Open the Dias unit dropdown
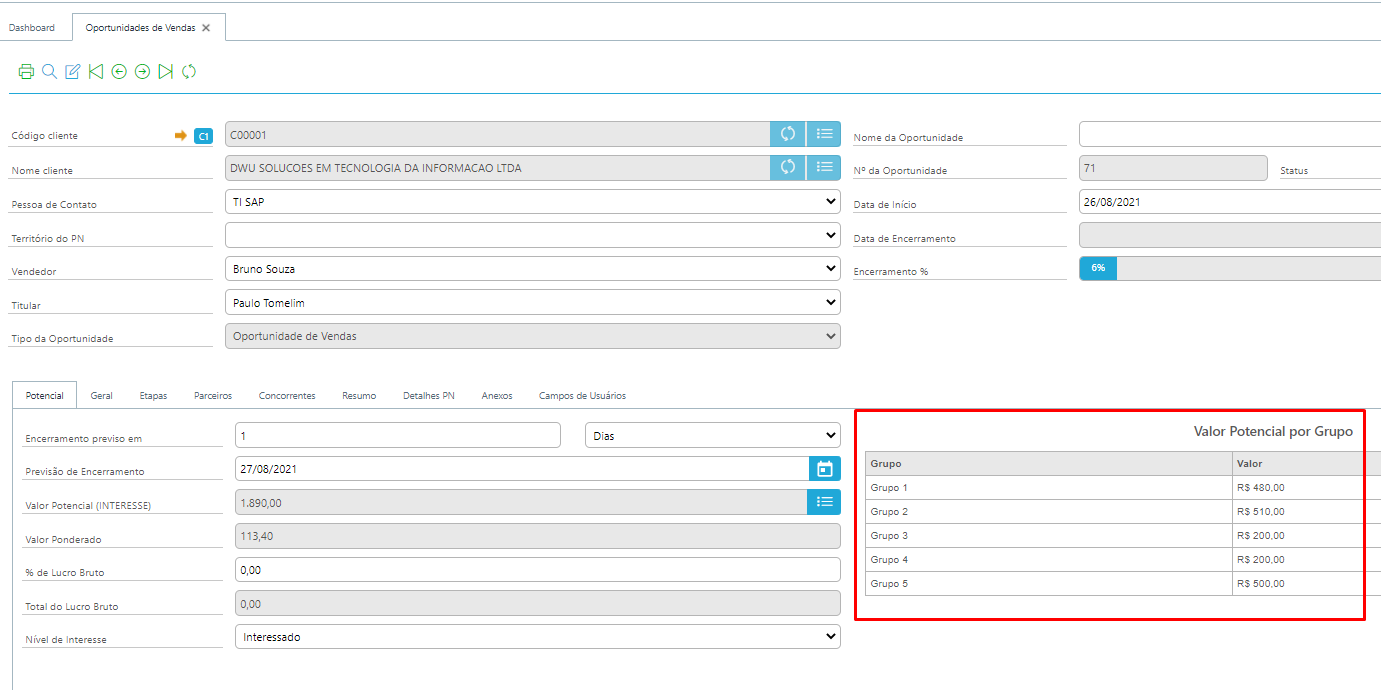Viewport: 1381px width, 690px height. 713,436
